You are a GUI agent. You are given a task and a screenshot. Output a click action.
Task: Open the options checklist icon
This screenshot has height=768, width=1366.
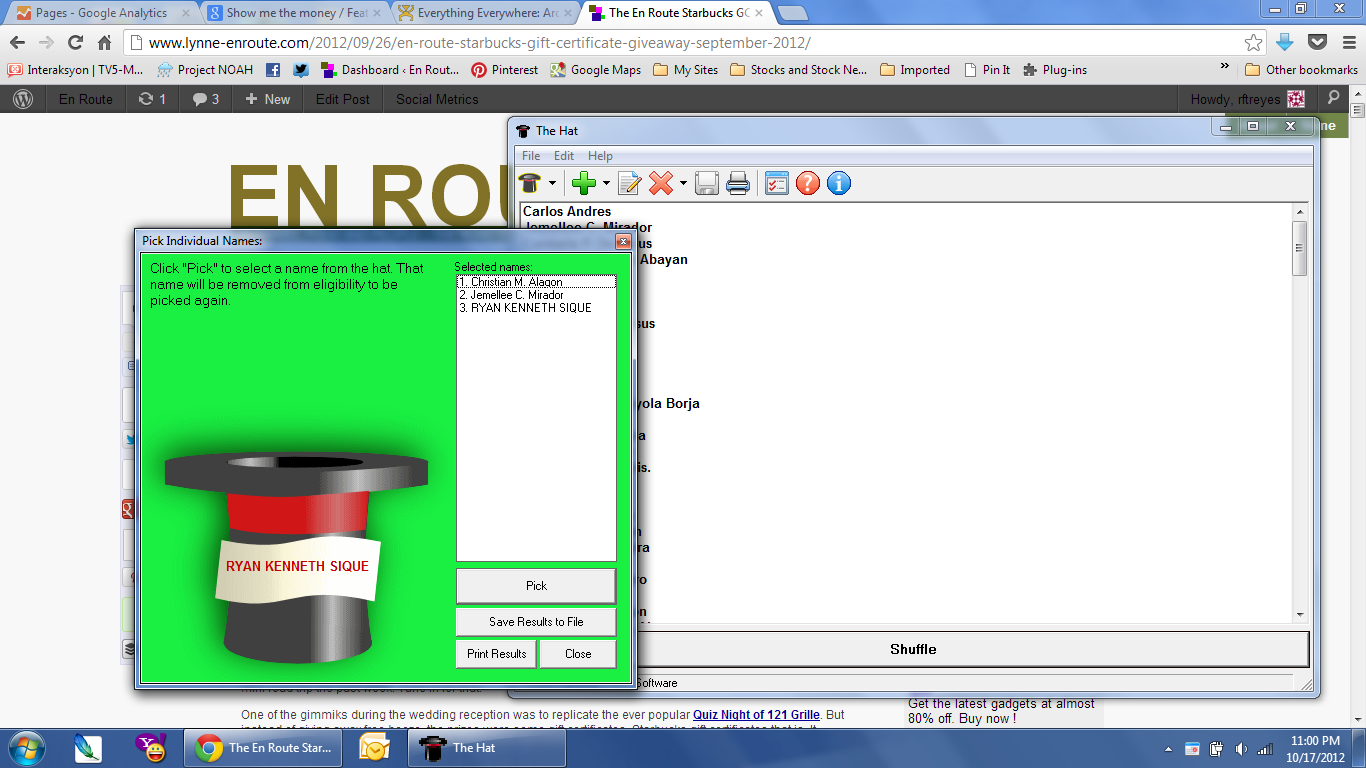pos(777,183)
